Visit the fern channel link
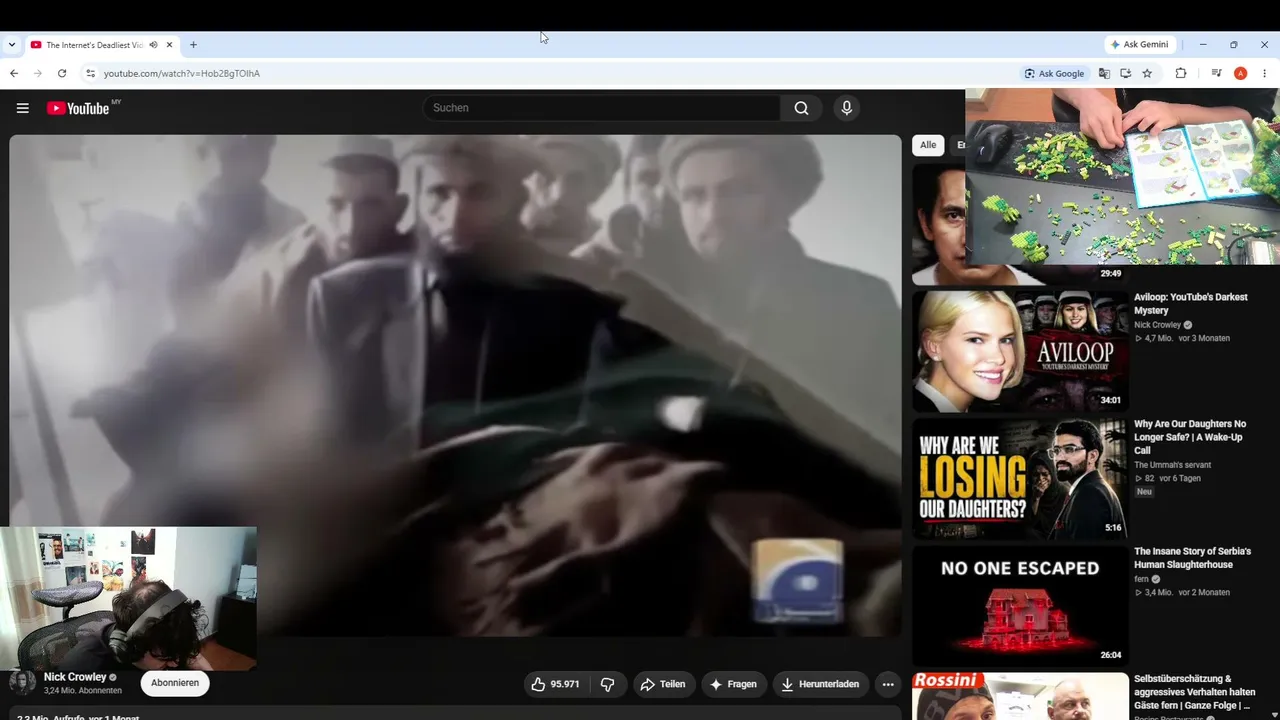The width and height of the screenshot is (1280, 720). point(1141,579)
